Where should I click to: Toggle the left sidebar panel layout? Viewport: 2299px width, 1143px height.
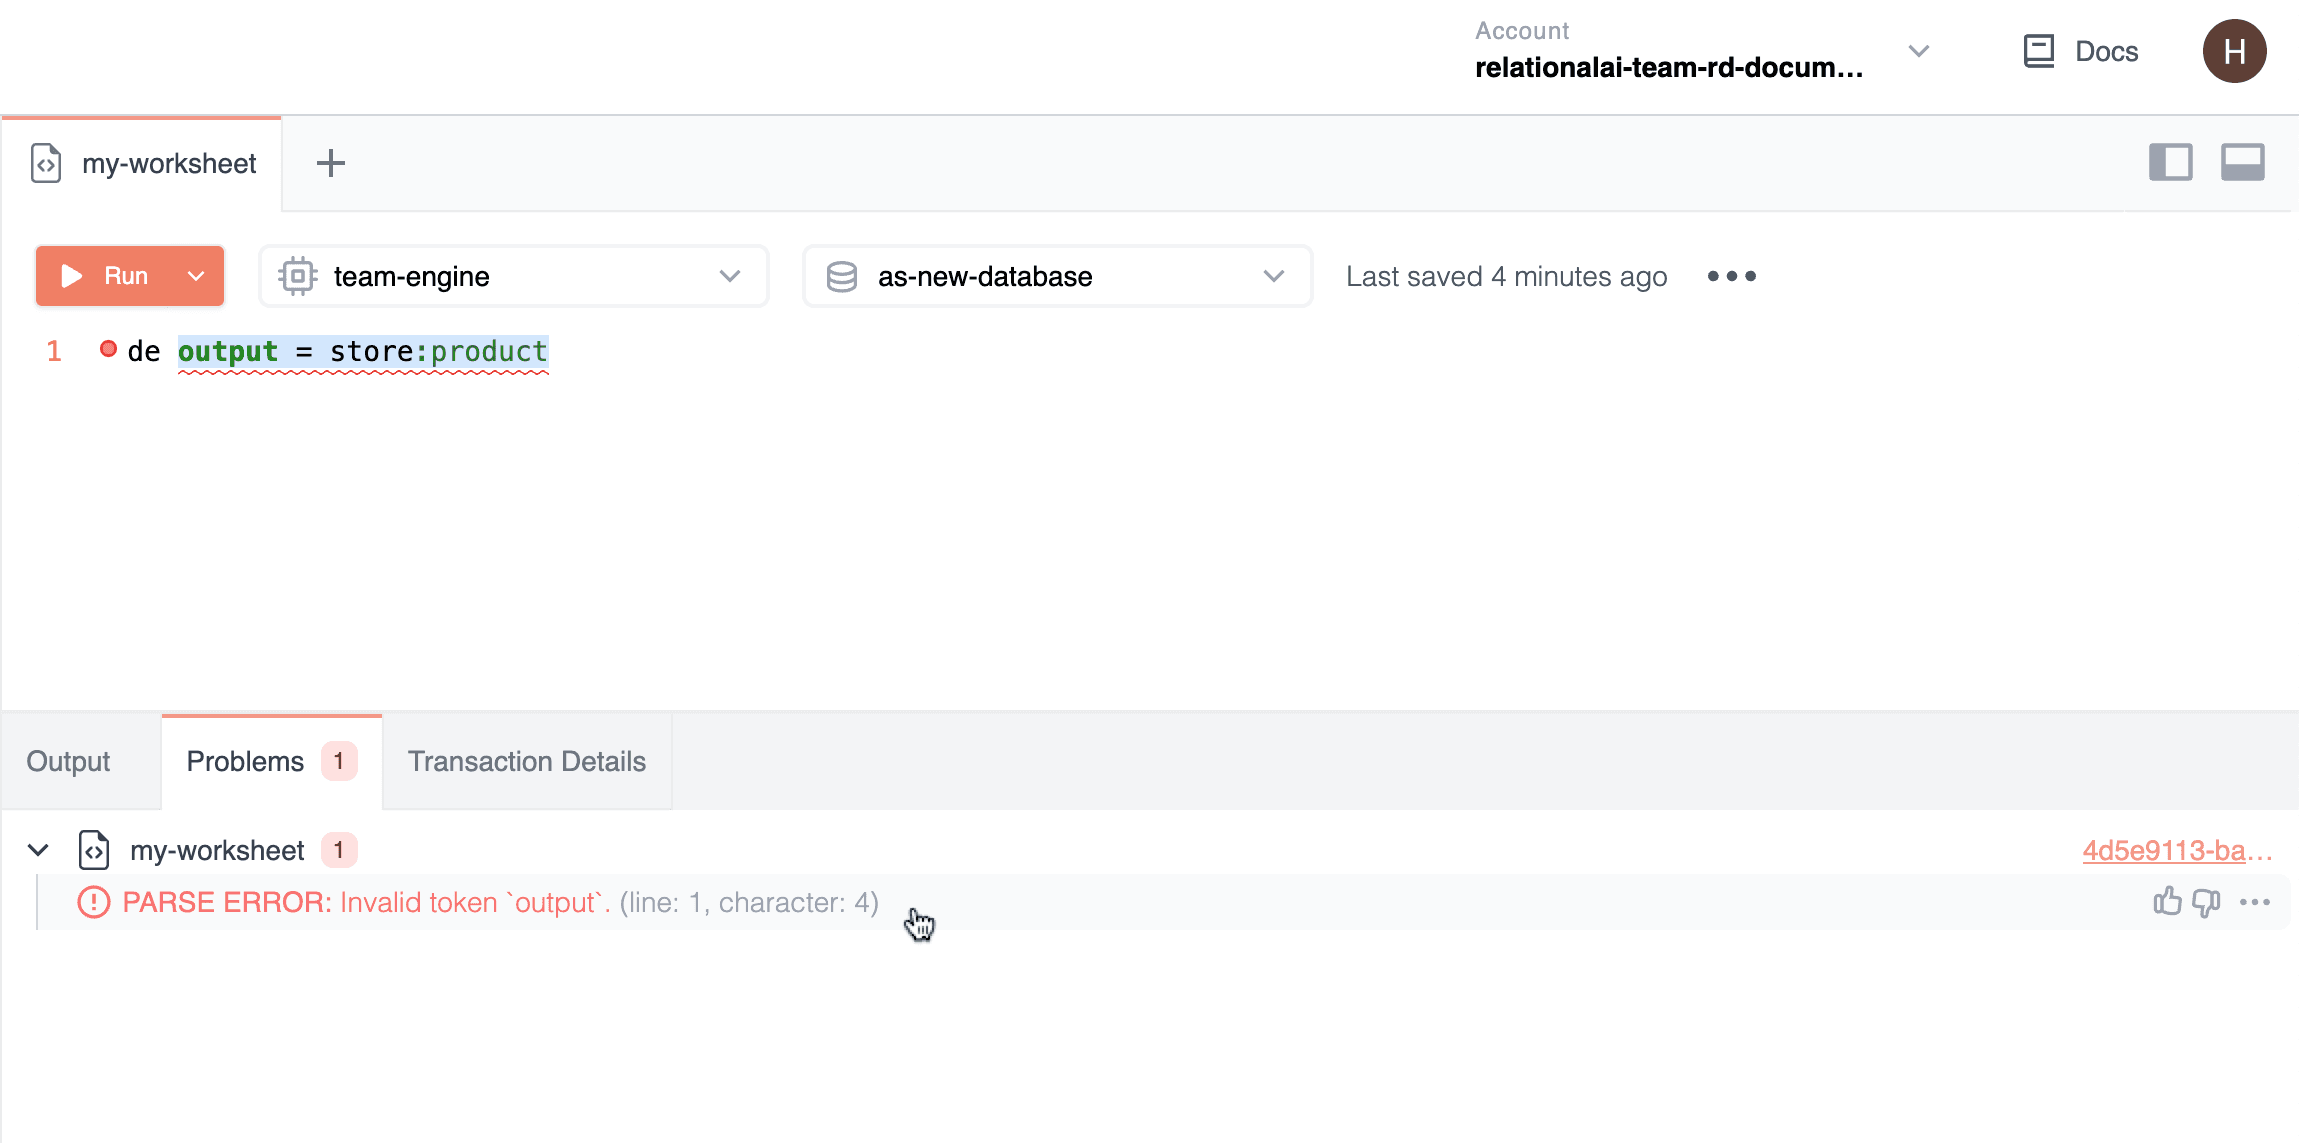[x=2170, y=162]
